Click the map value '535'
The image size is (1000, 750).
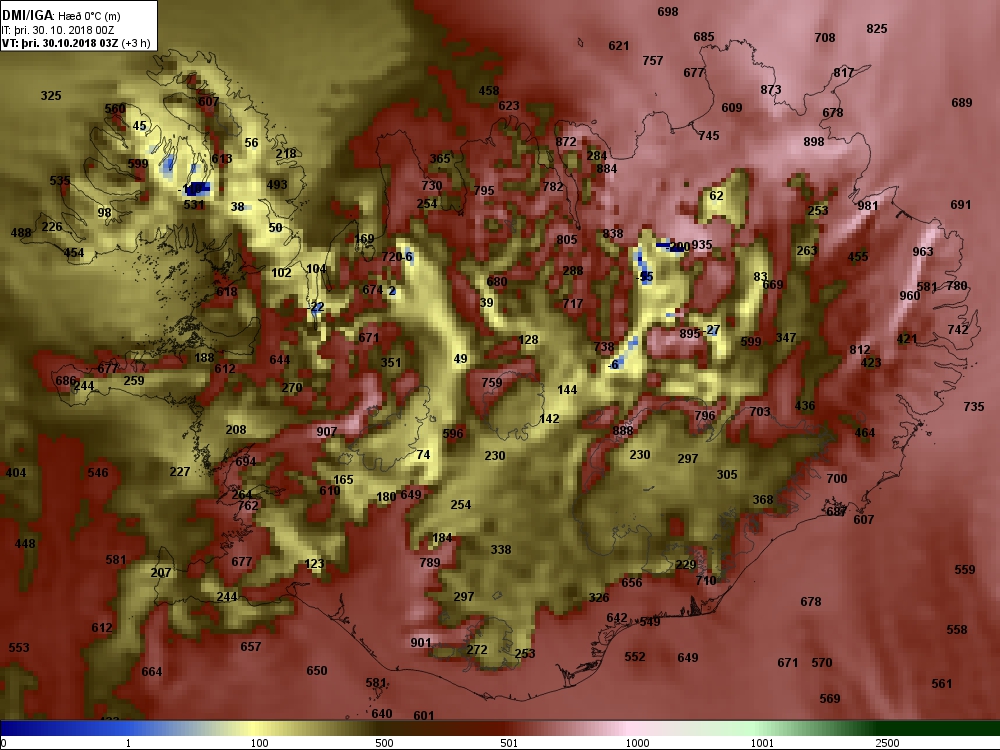click(60, 180)
